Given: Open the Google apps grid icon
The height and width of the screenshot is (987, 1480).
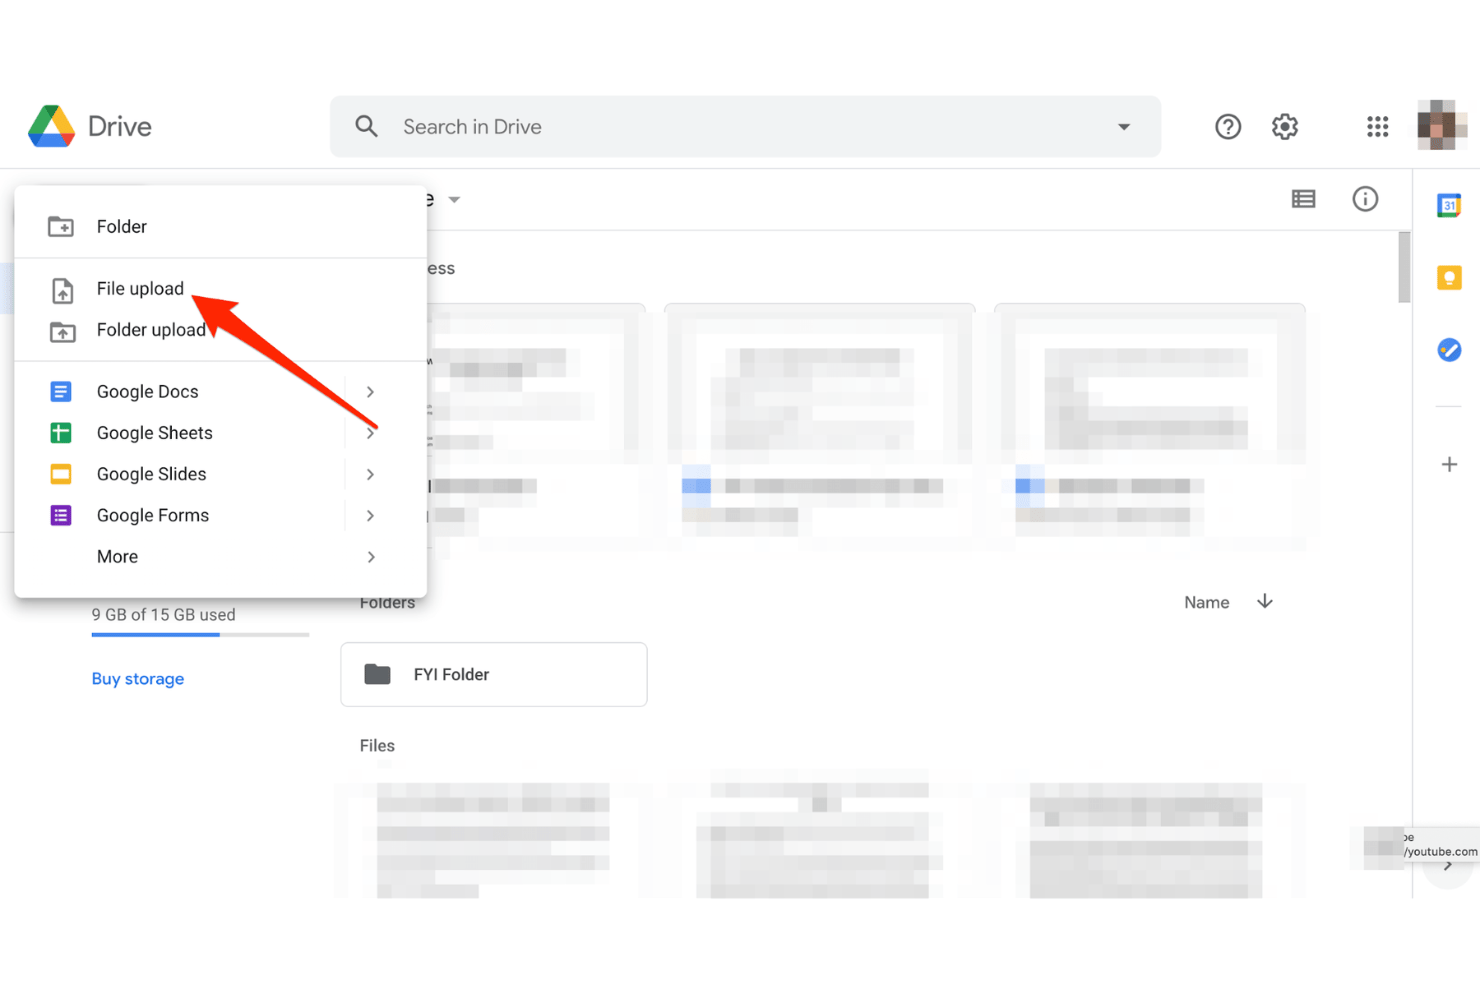Looking at the screenshot, I should [1378, 126].
